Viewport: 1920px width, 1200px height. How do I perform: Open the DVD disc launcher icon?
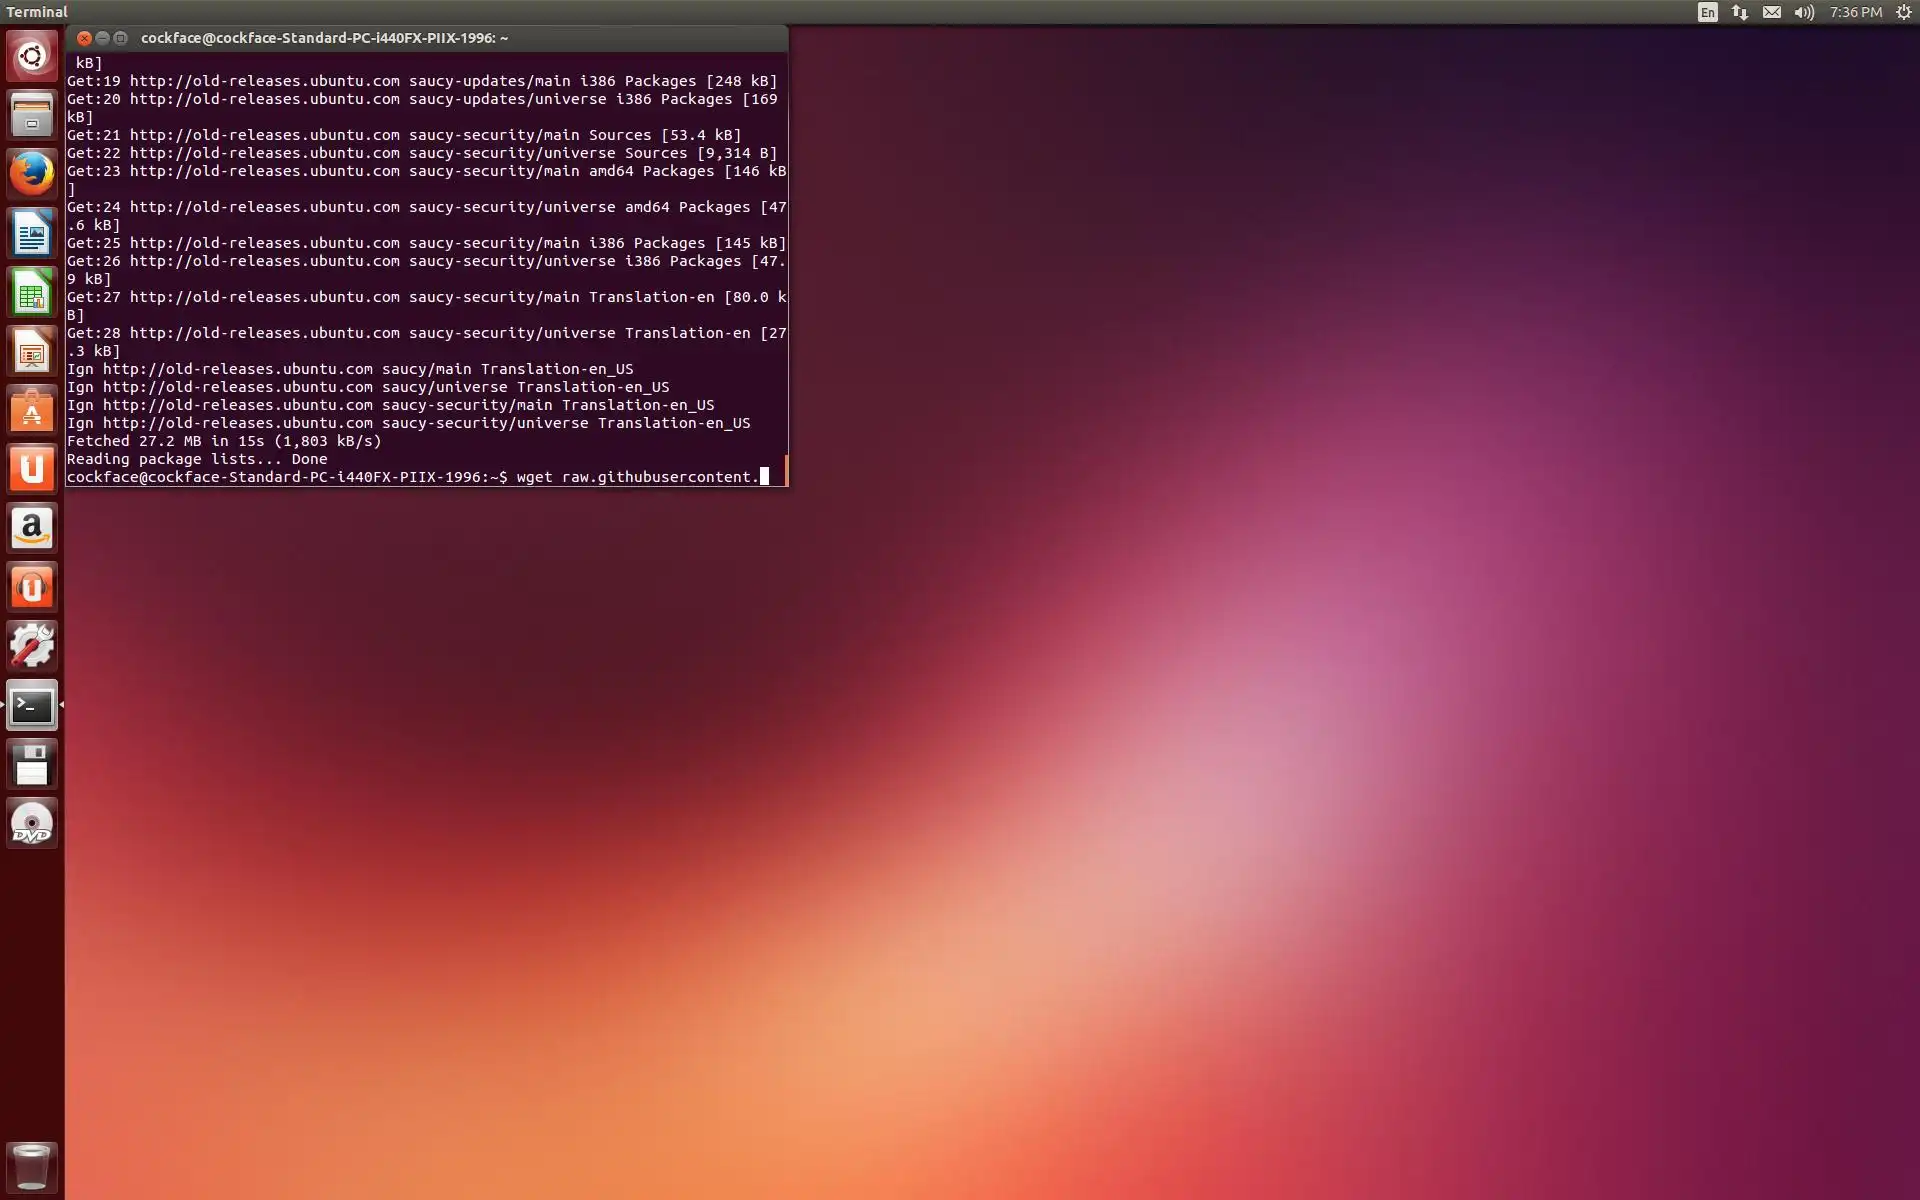point(32,824)
